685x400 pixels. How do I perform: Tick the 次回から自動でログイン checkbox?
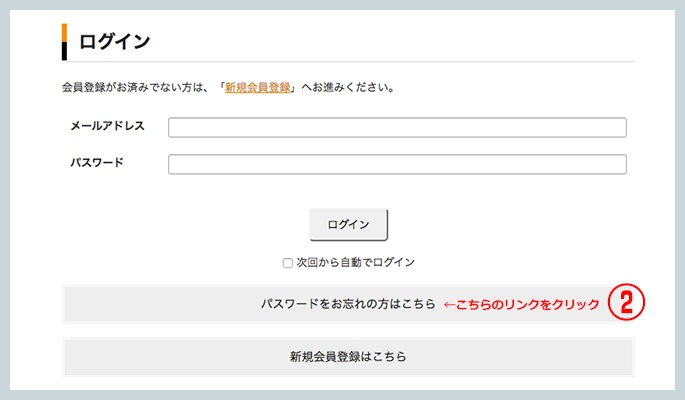pyautogui.click(x=287, y=263)
